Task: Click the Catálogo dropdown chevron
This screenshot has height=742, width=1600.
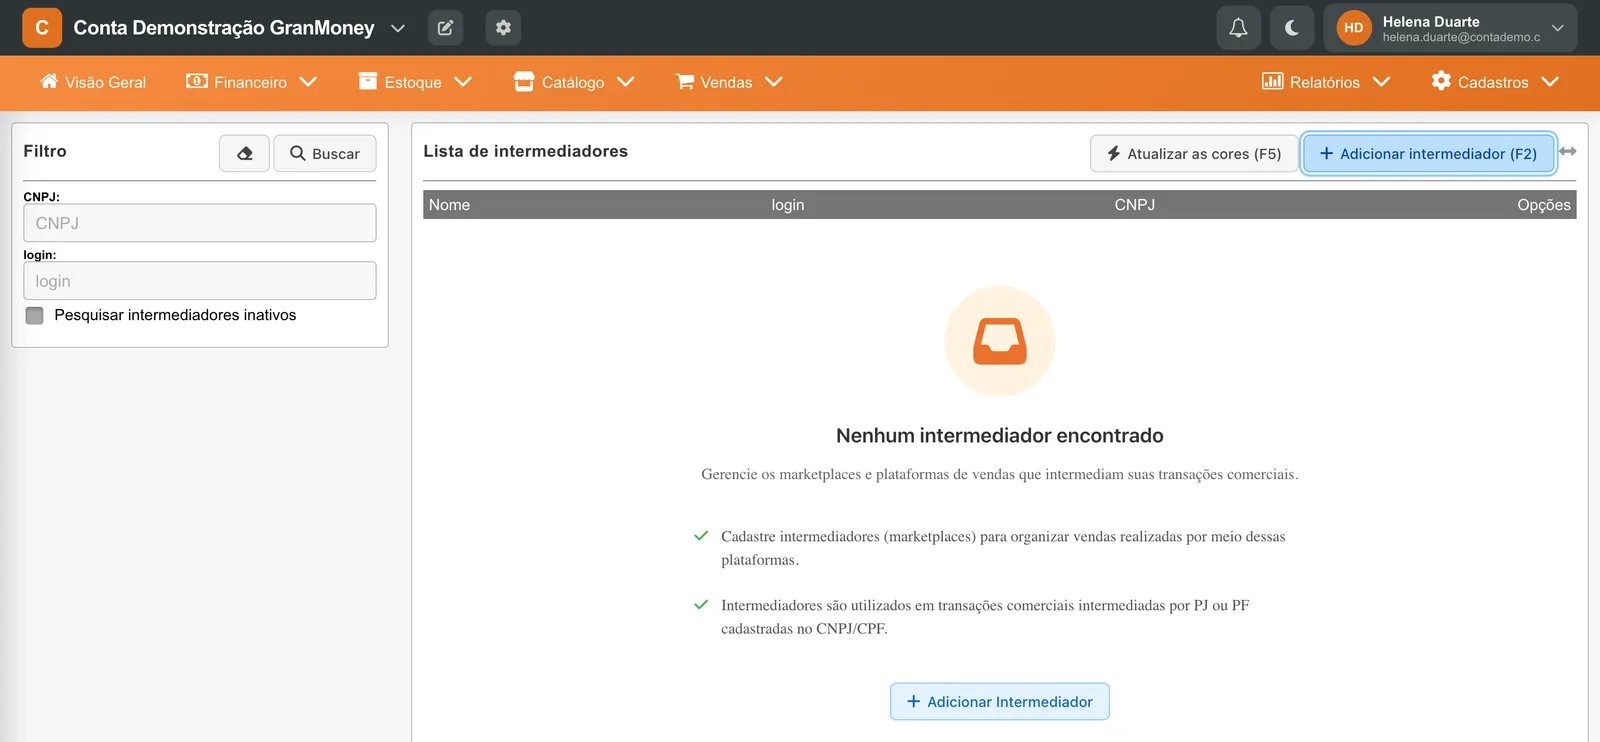Action: tap(626, 82)
